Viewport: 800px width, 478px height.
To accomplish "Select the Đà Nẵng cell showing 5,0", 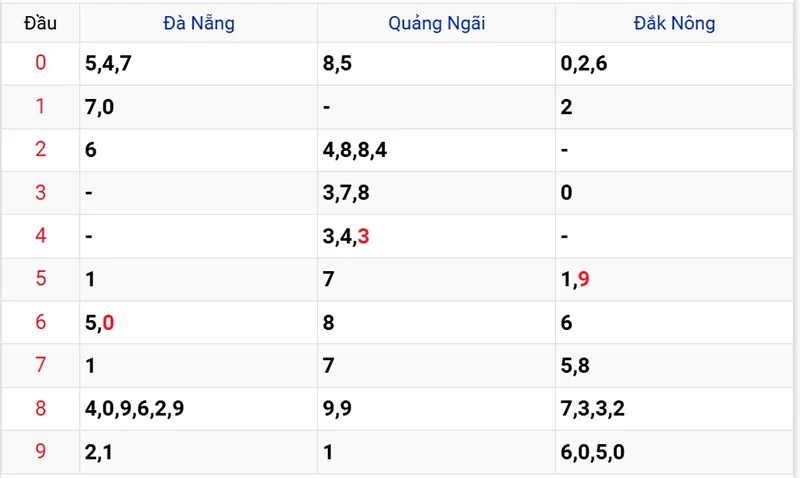I will 100,322.
